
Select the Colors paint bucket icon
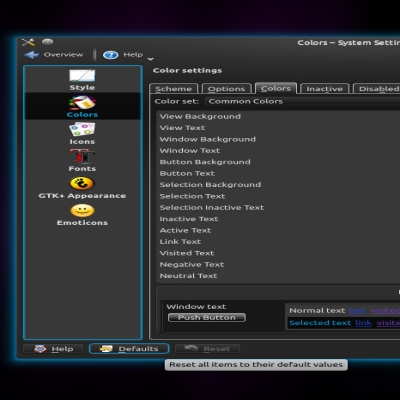click(x=82, y=103)
